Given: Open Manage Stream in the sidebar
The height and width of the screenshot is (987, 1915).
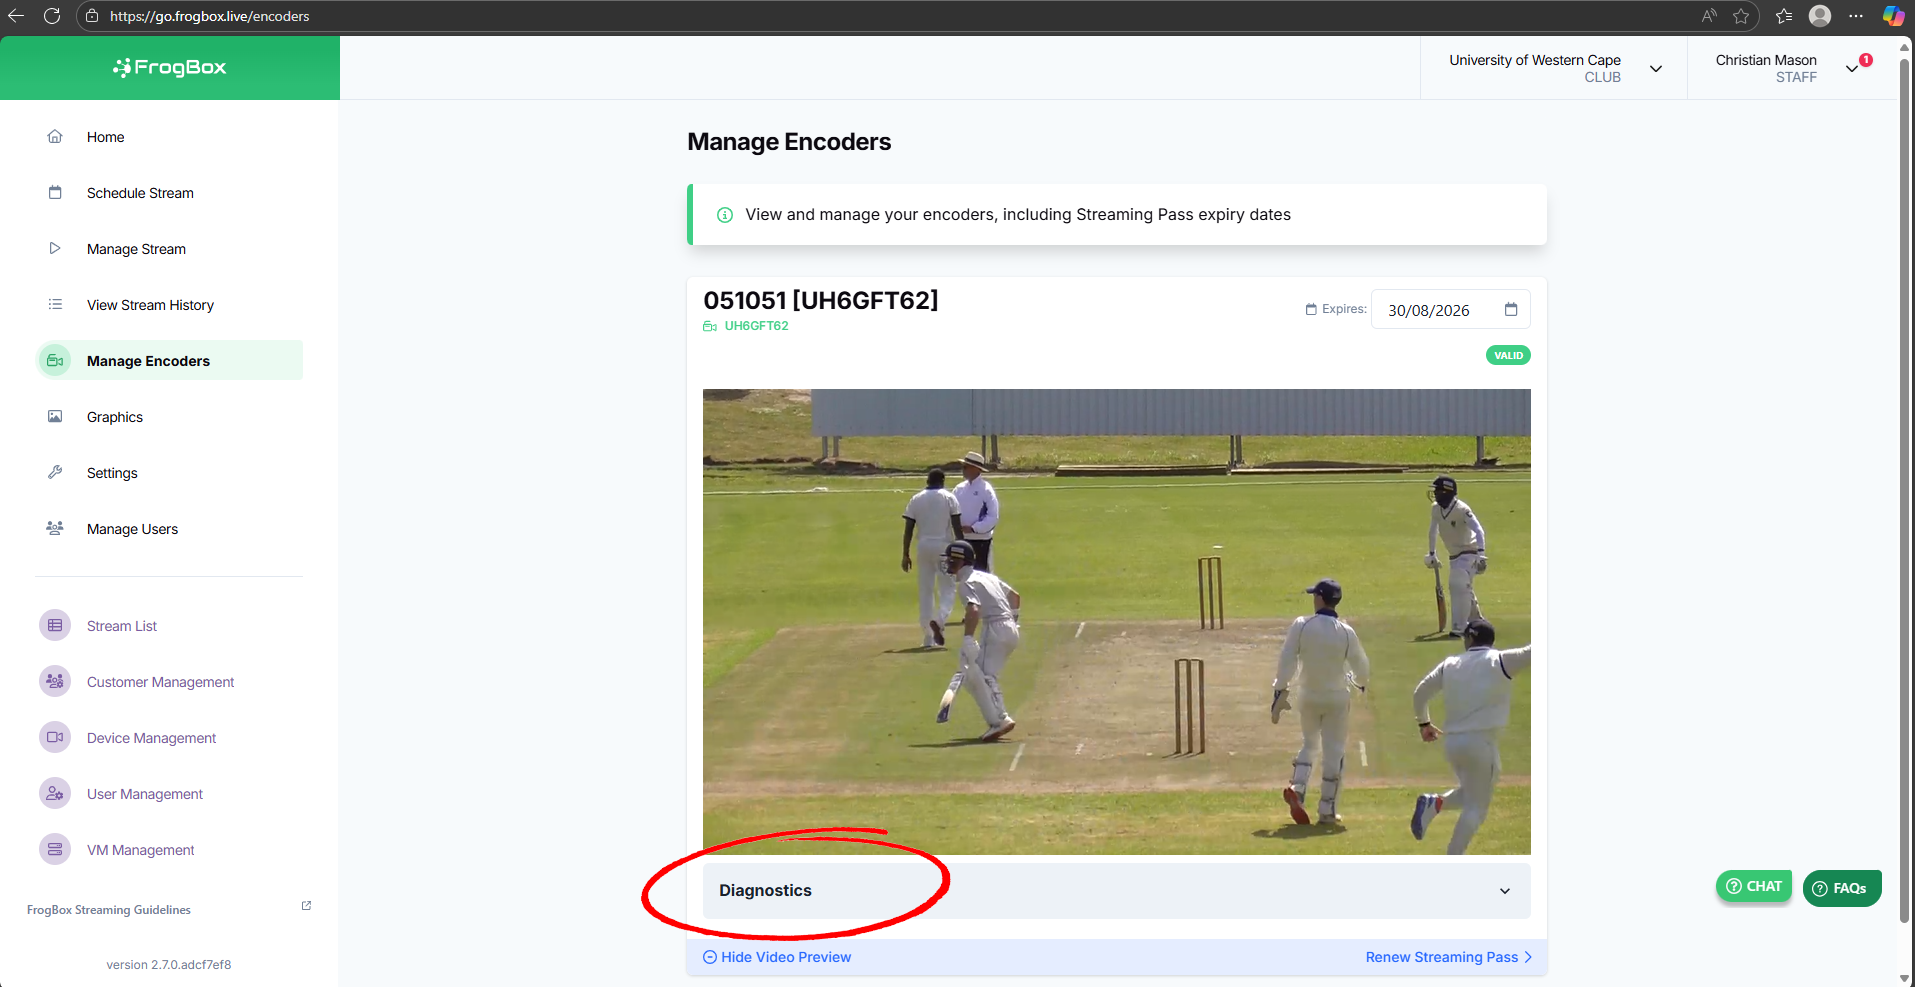Looking at the screenshot, I should click(136, 249).
